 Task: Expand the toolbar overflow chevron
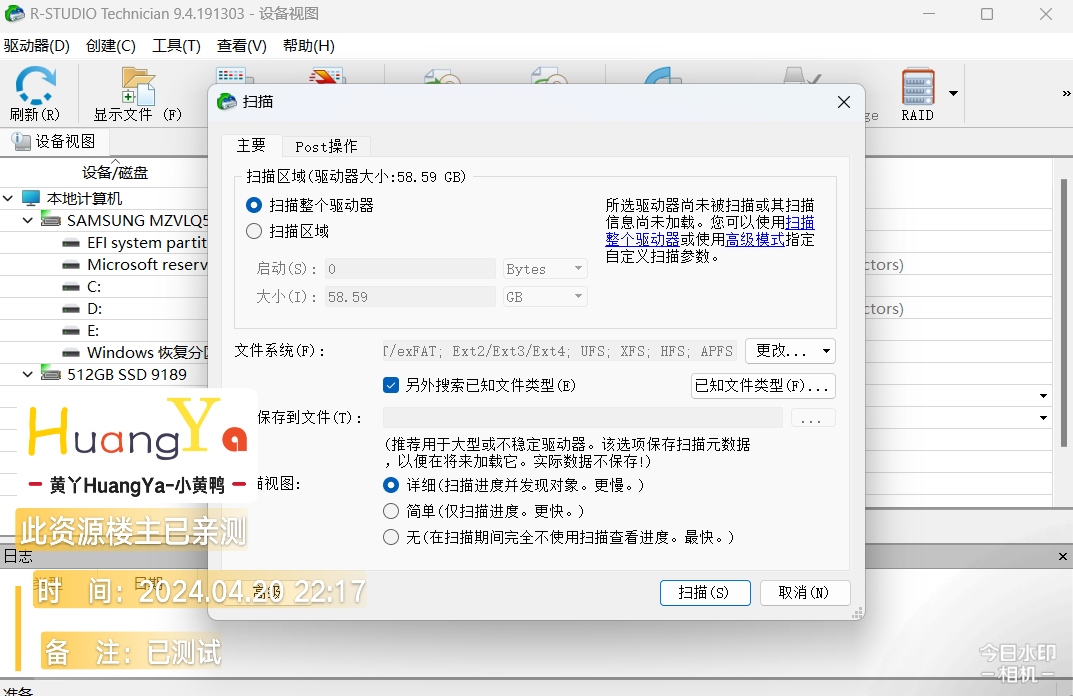point(1065,93)
